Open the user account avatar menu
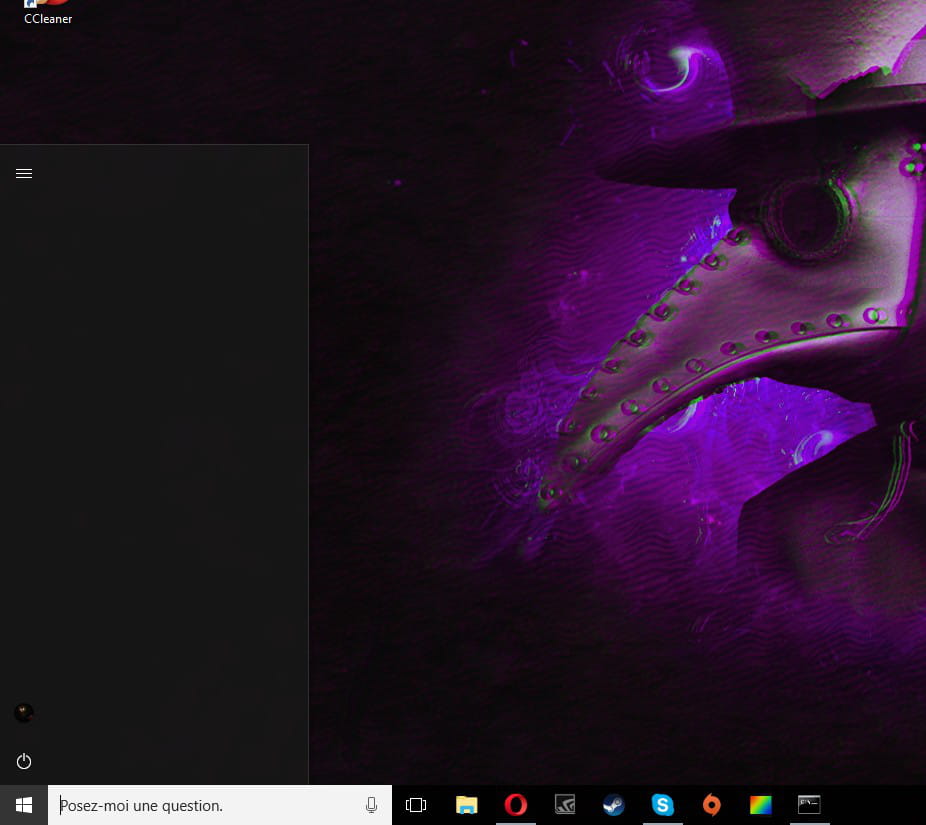 [x=24, y=713]
